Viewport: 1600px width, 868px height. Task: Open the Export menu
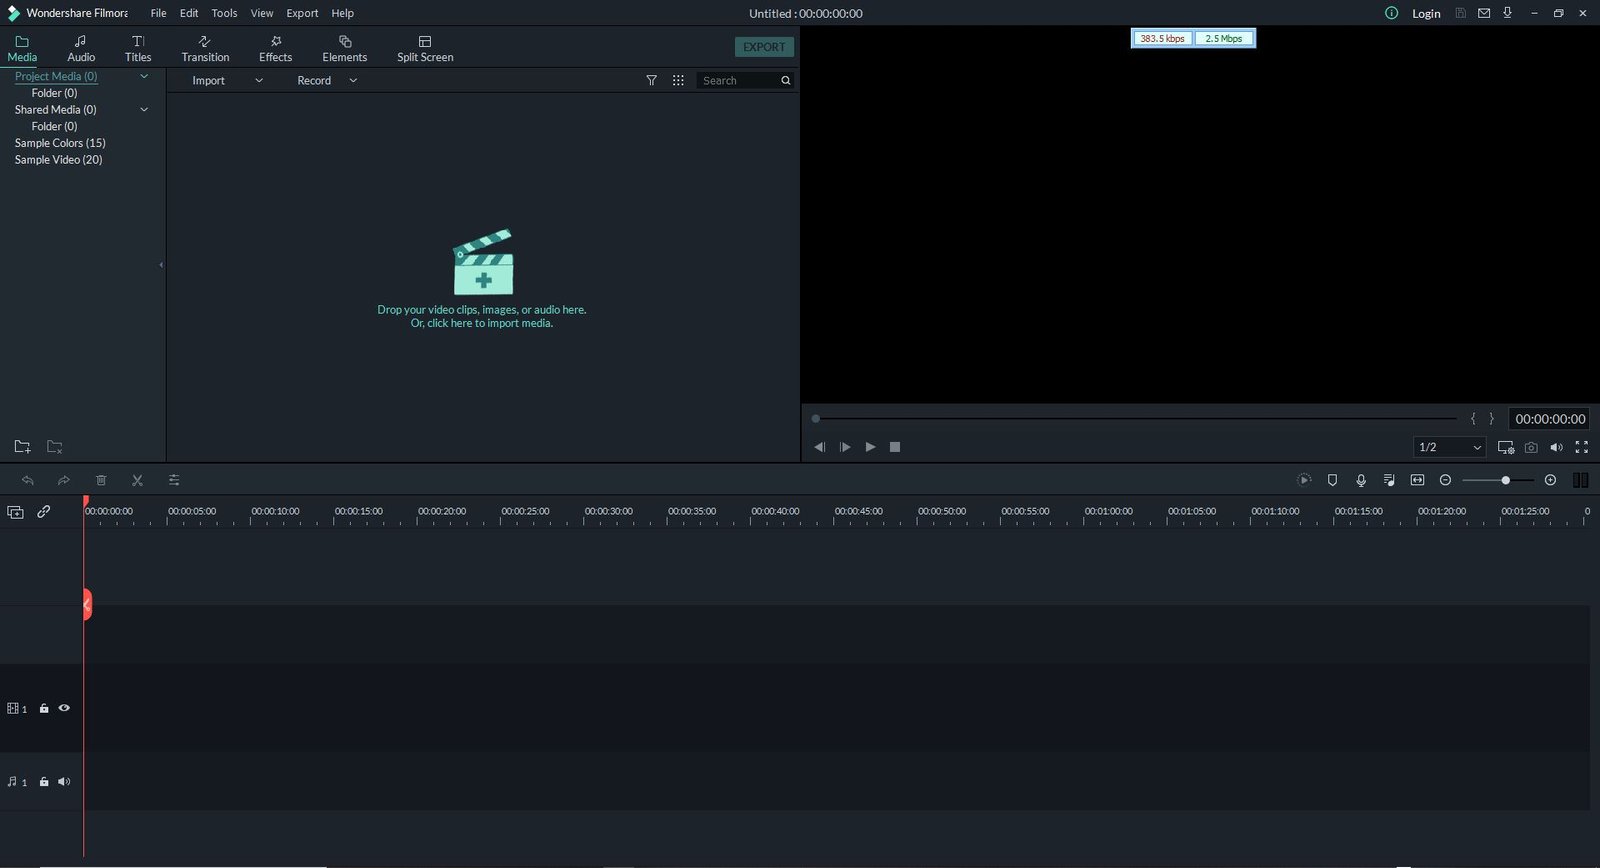302,13
